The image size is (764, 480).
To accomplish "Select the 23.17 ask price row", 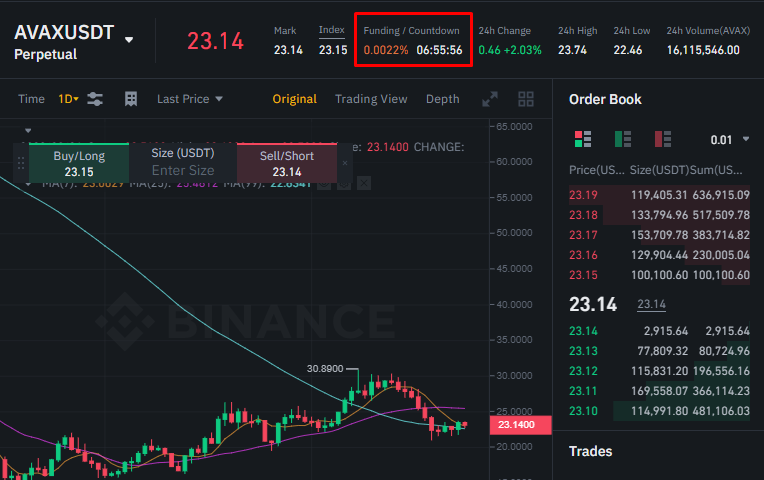I will (659, 235).
